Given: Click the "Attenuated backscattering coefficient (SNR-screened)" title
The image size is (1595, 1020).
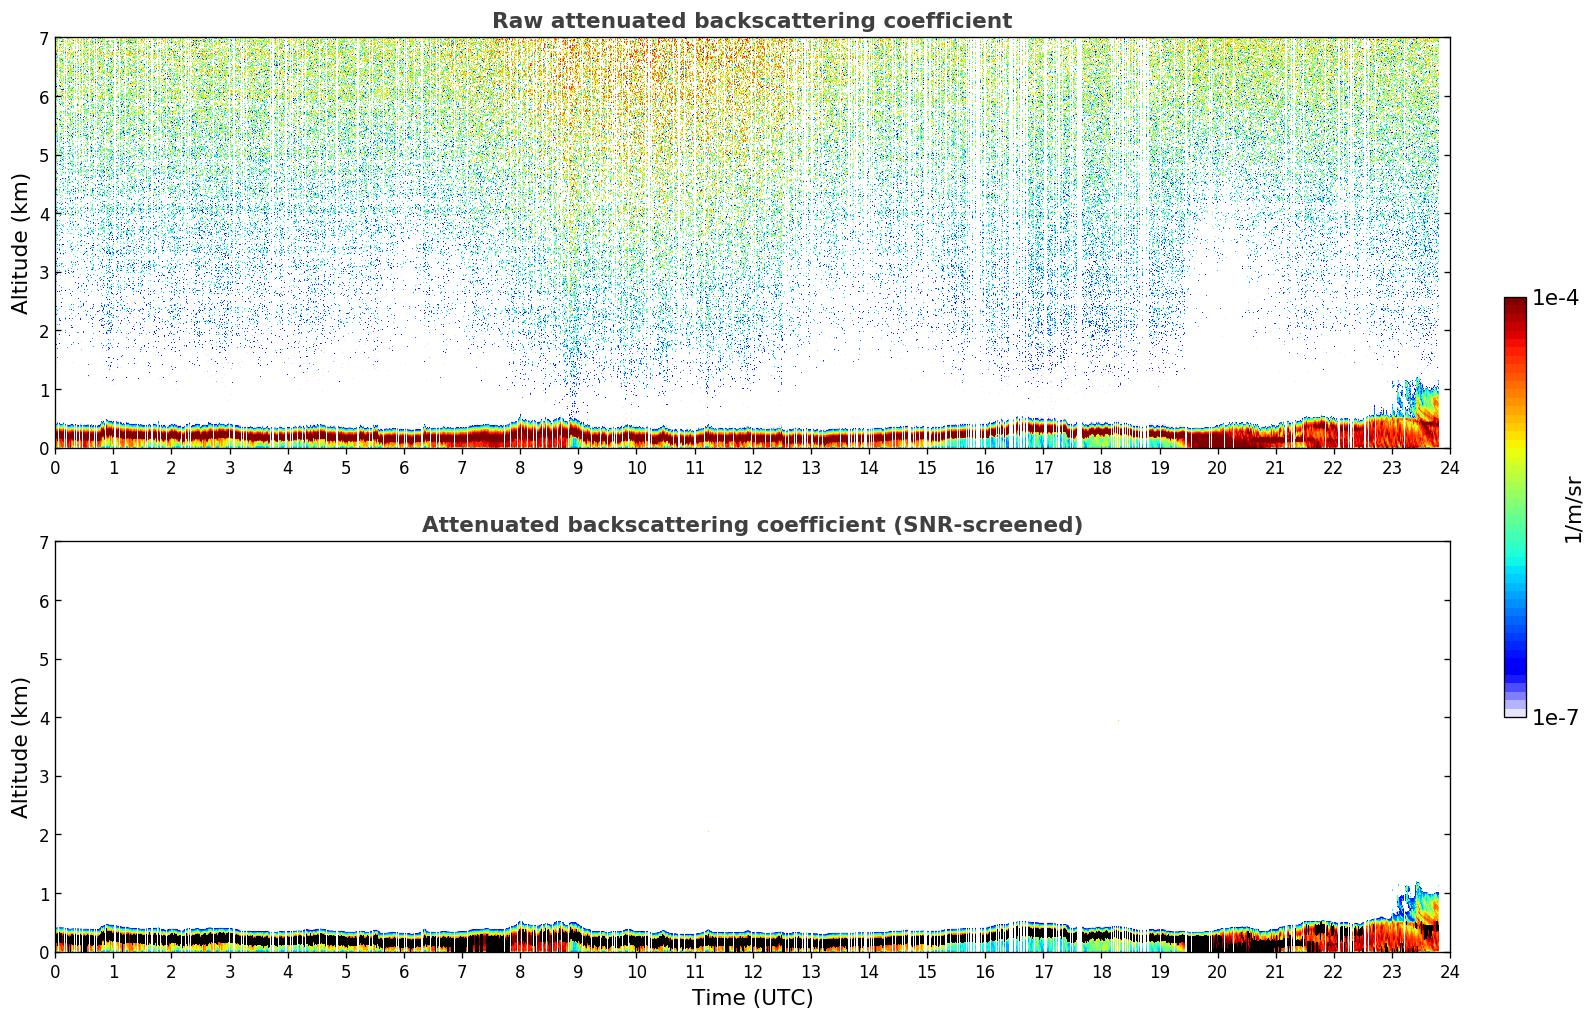Looking at the screenshot, I should pyautogui.click(x=751, y=525).
